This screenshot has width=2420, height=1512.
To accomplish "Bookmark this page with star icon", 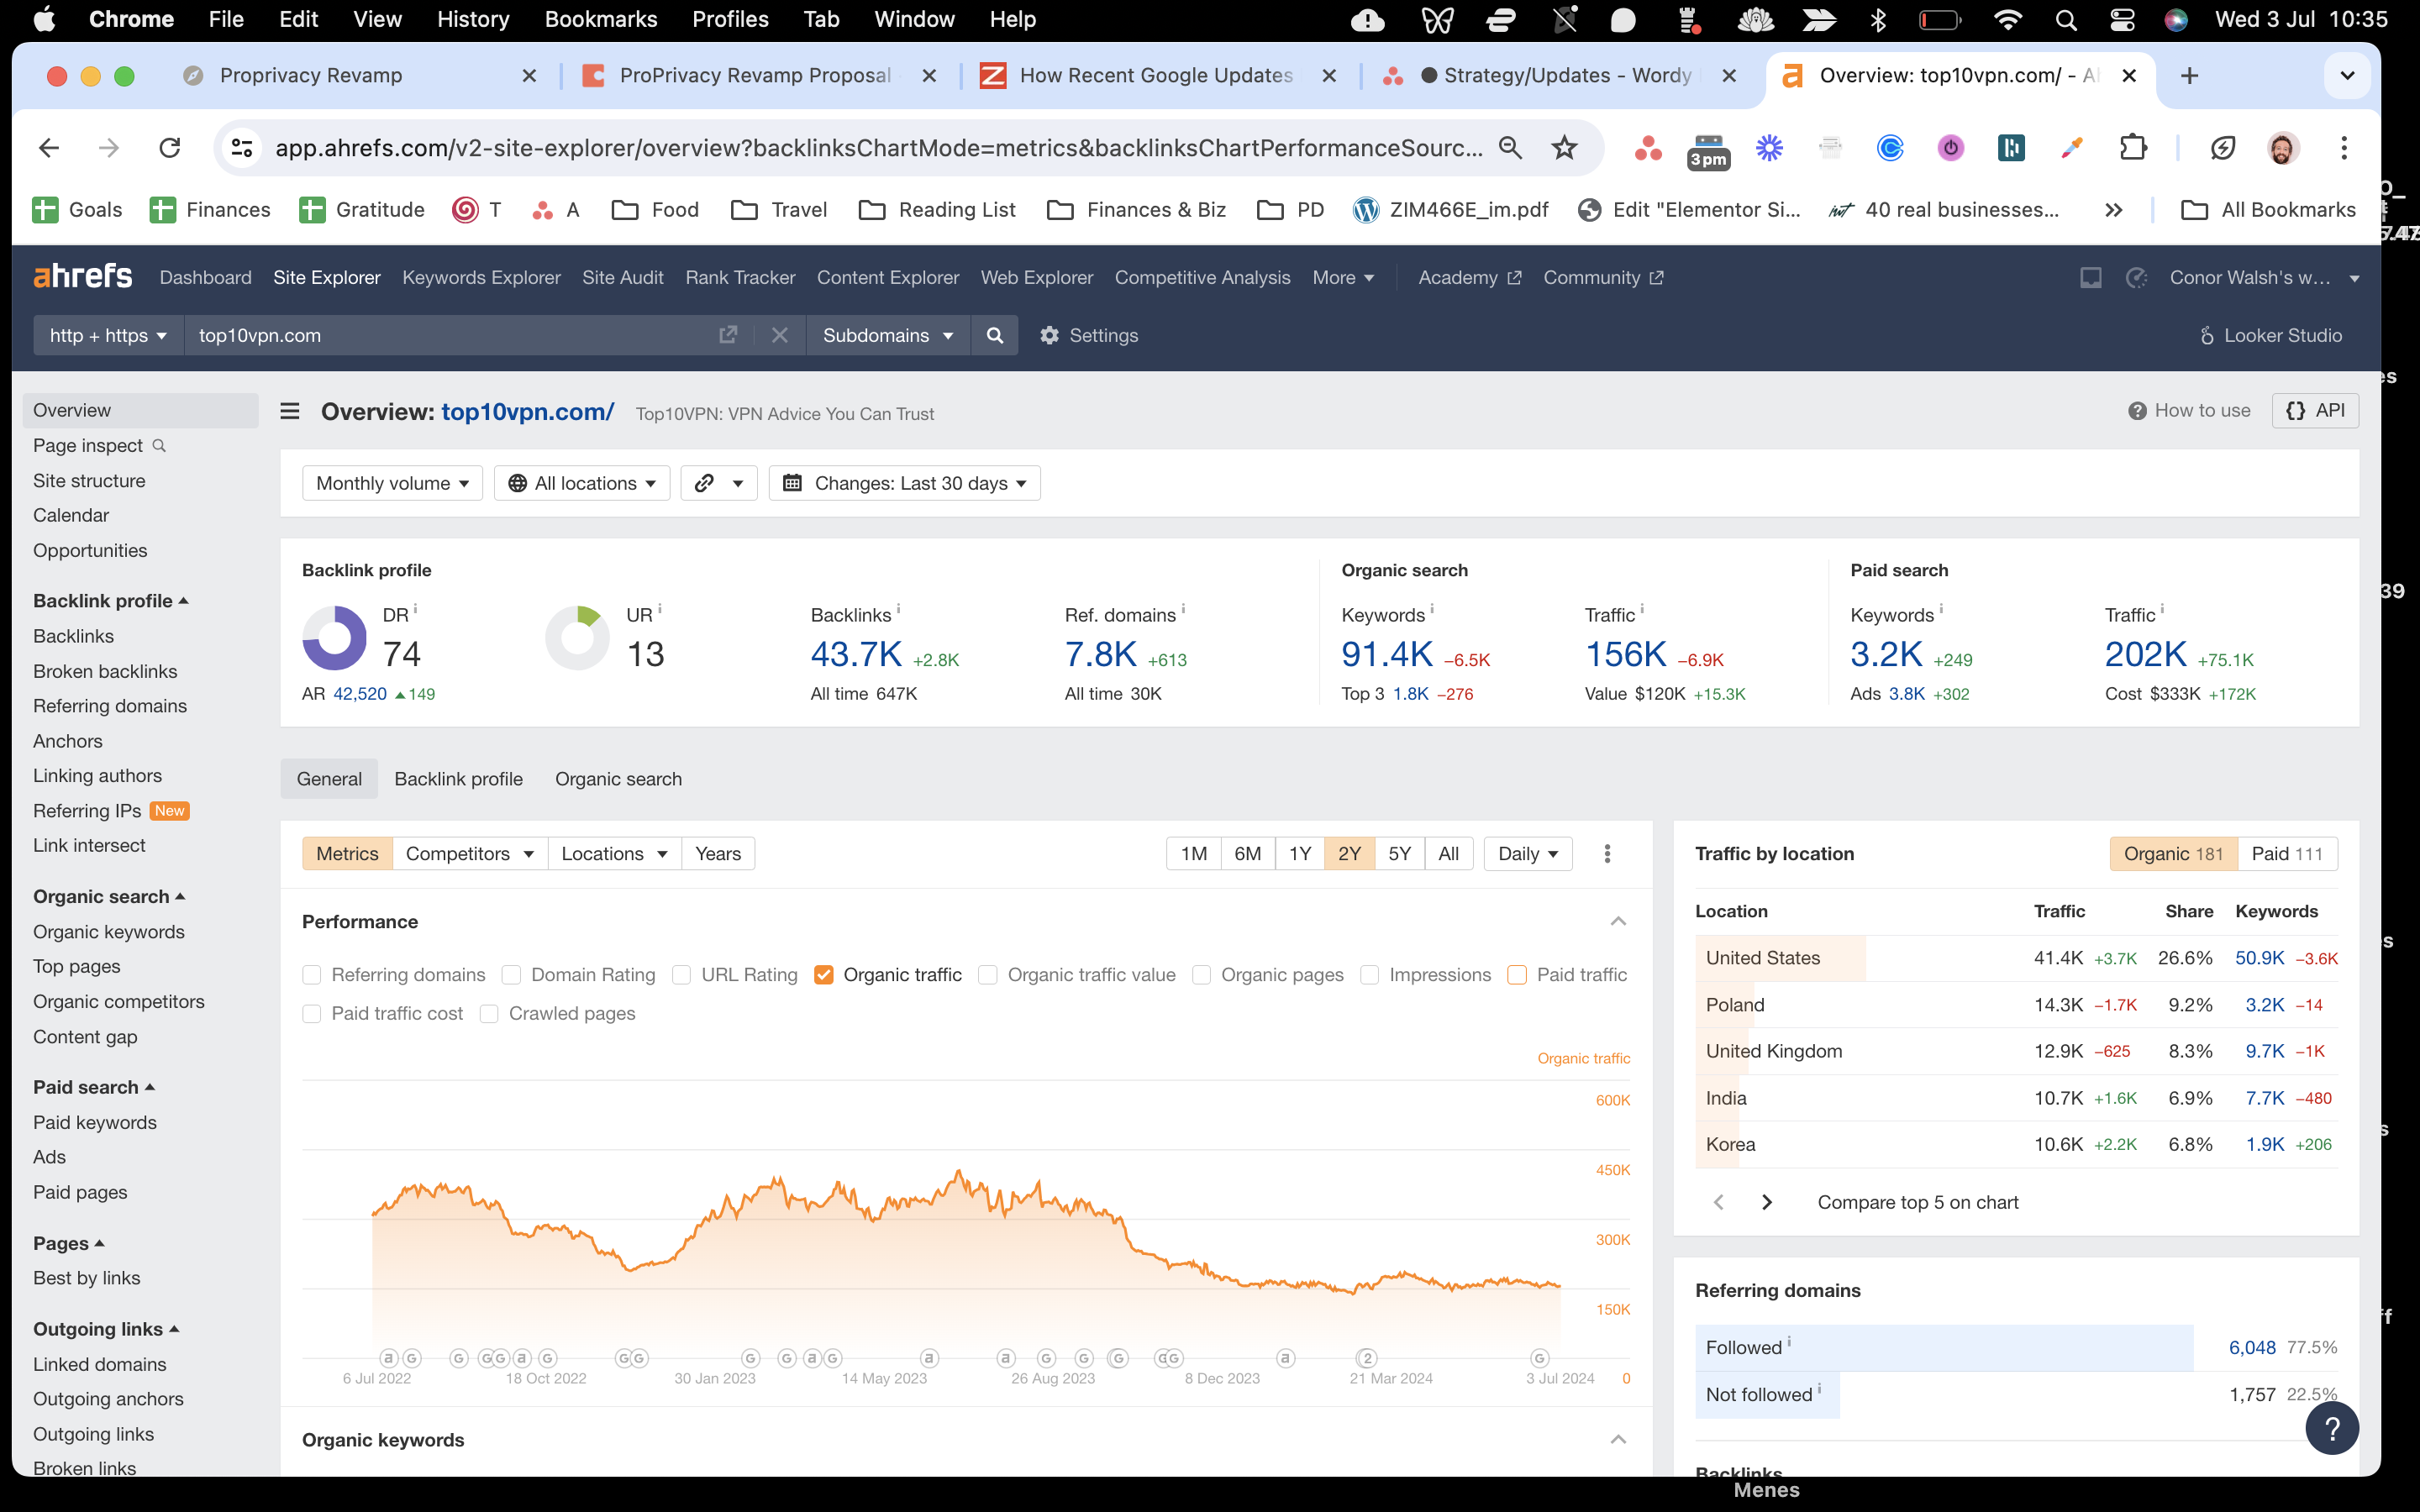I will tap(1564, 148).
